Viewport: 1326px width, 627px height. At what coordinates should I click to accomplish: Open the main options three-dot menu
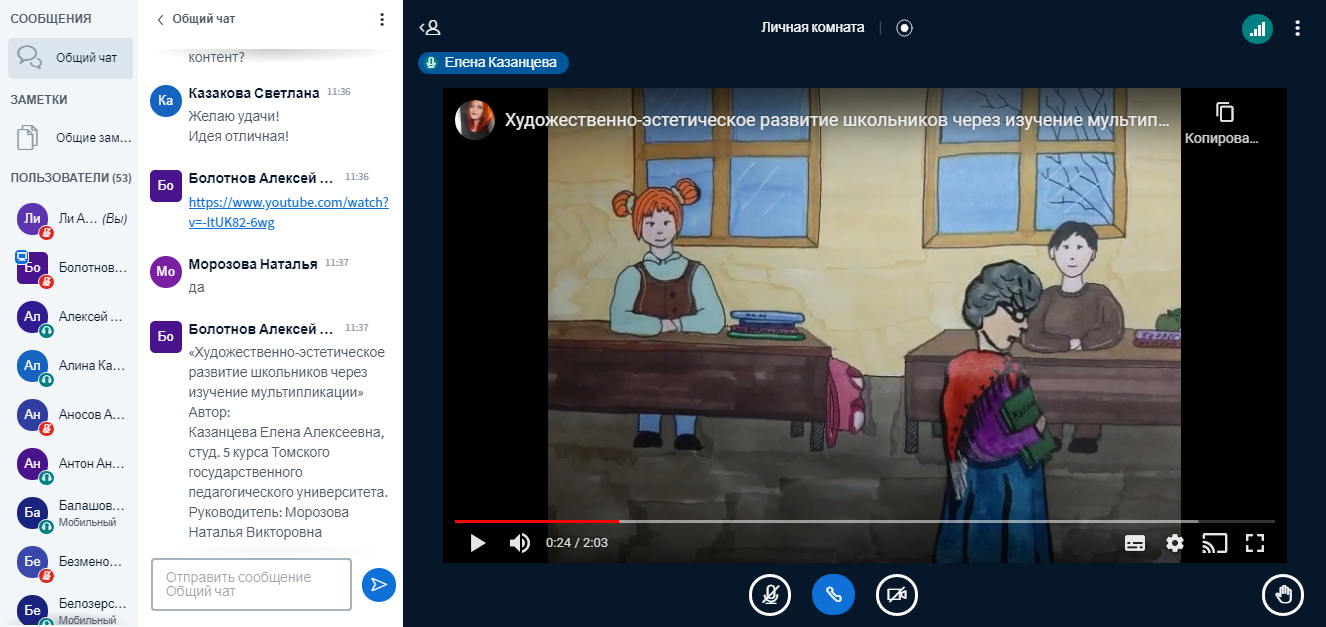(1298, 28)
